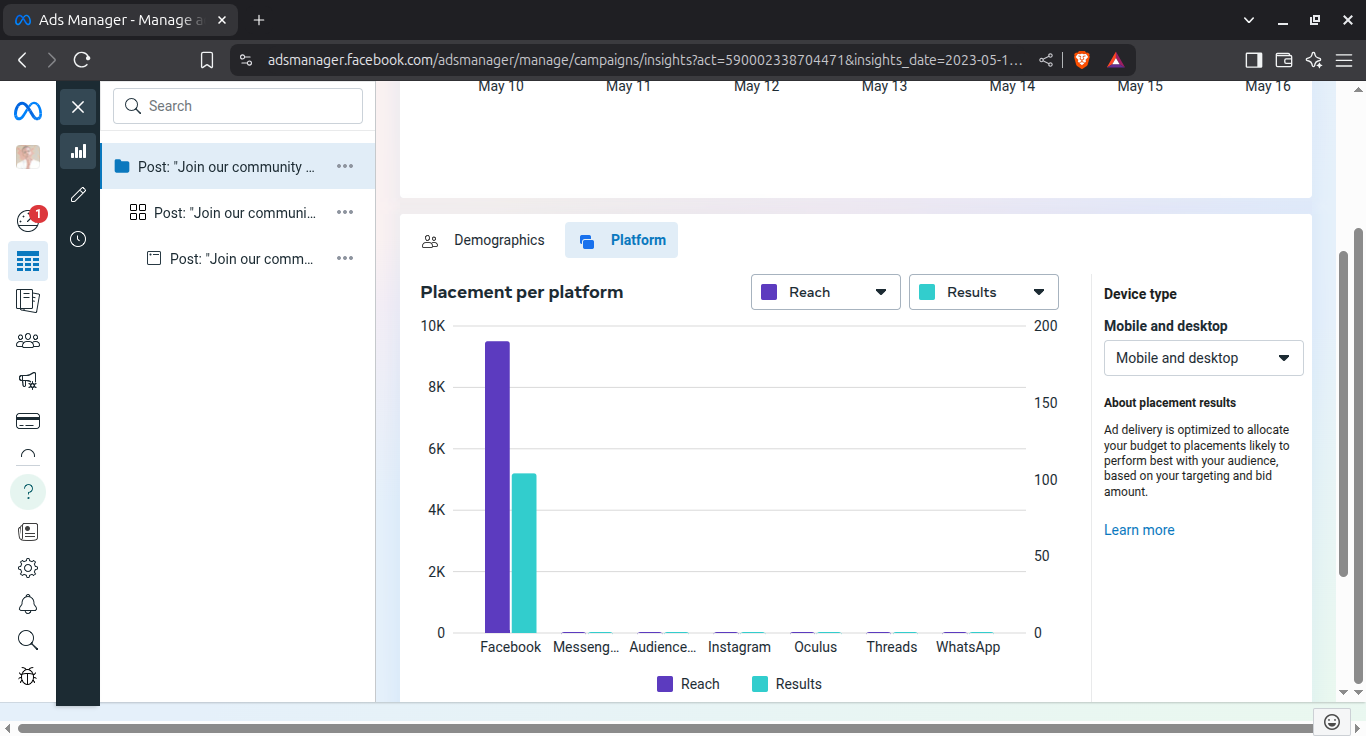Switch to the Platform tab
The width and height of the screenshot is (1366, 736).
point(622,240)
